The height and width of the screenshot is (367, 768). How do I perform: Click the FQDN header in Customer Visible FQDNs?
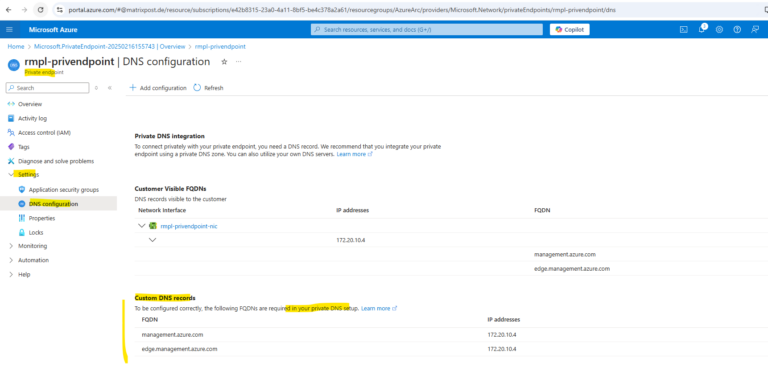tap(542, 210)
